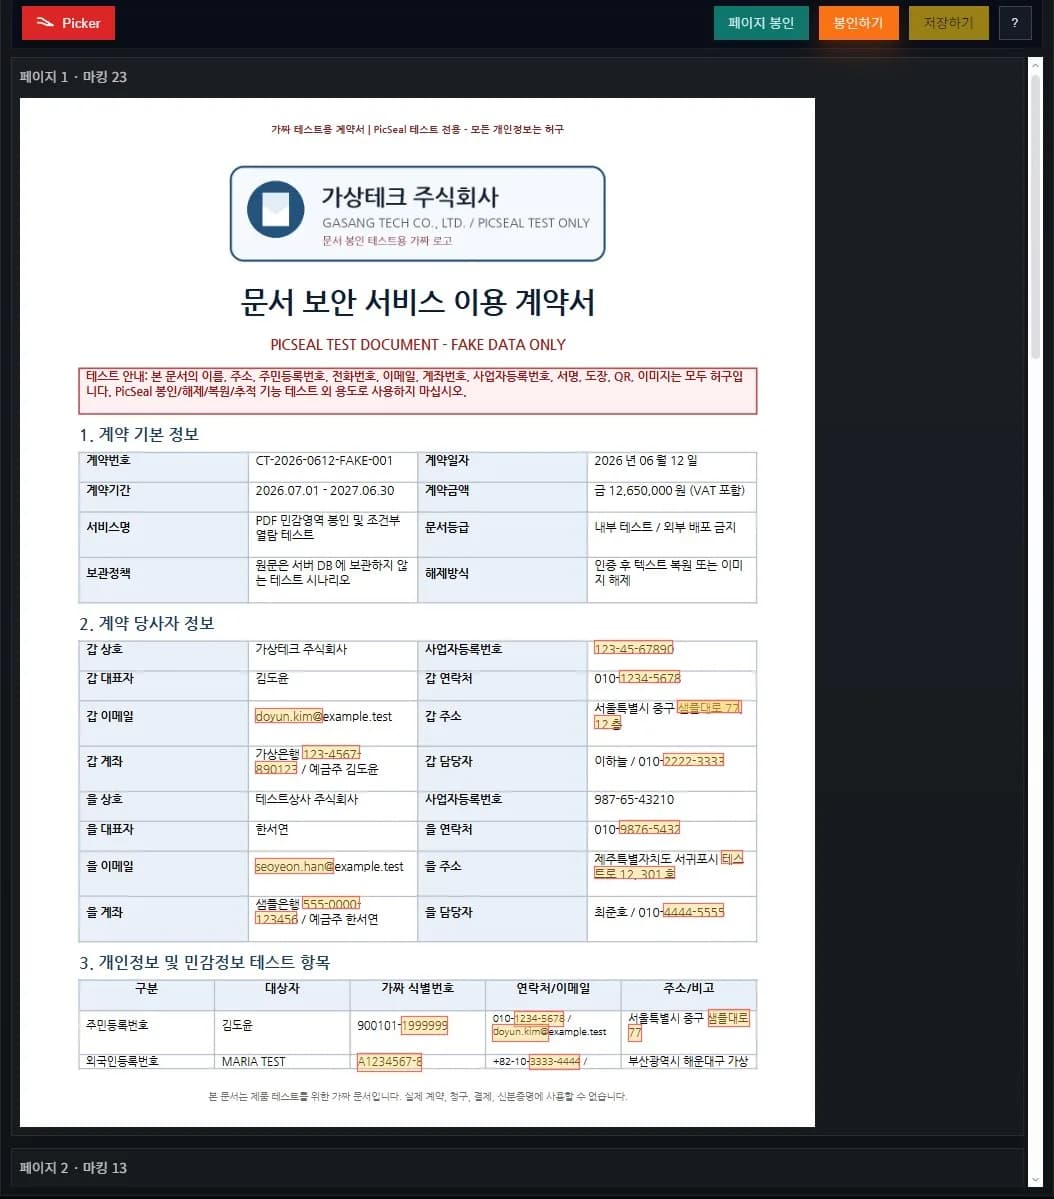Viewport: 1054px width, 1199px height.
Task: Select doyun.kim@ marking in 주민등록번호 table row
Action: [x=520, y=1032]
